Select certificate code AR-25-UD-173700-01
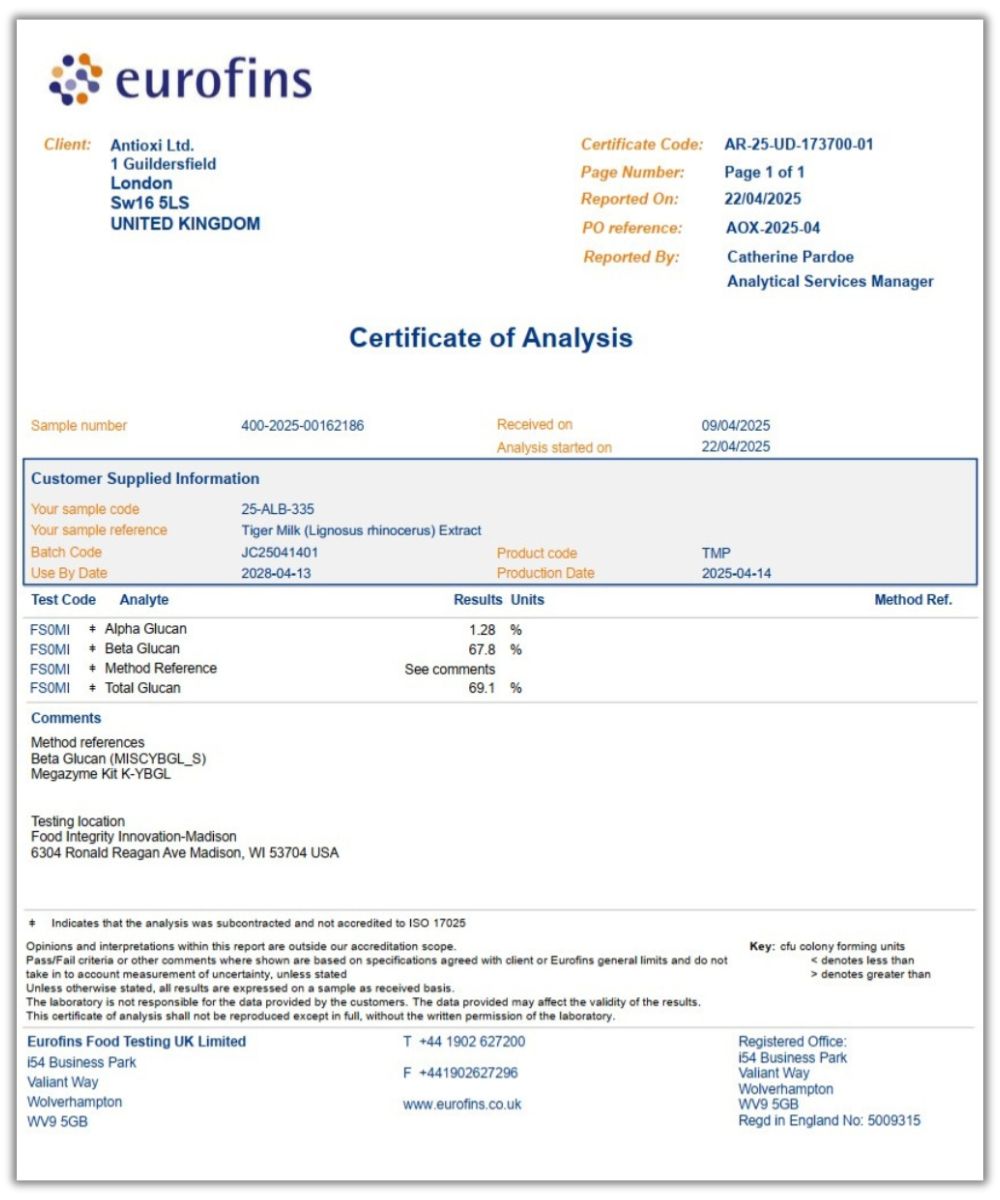1000x1200 pixels. pos(799,144)
